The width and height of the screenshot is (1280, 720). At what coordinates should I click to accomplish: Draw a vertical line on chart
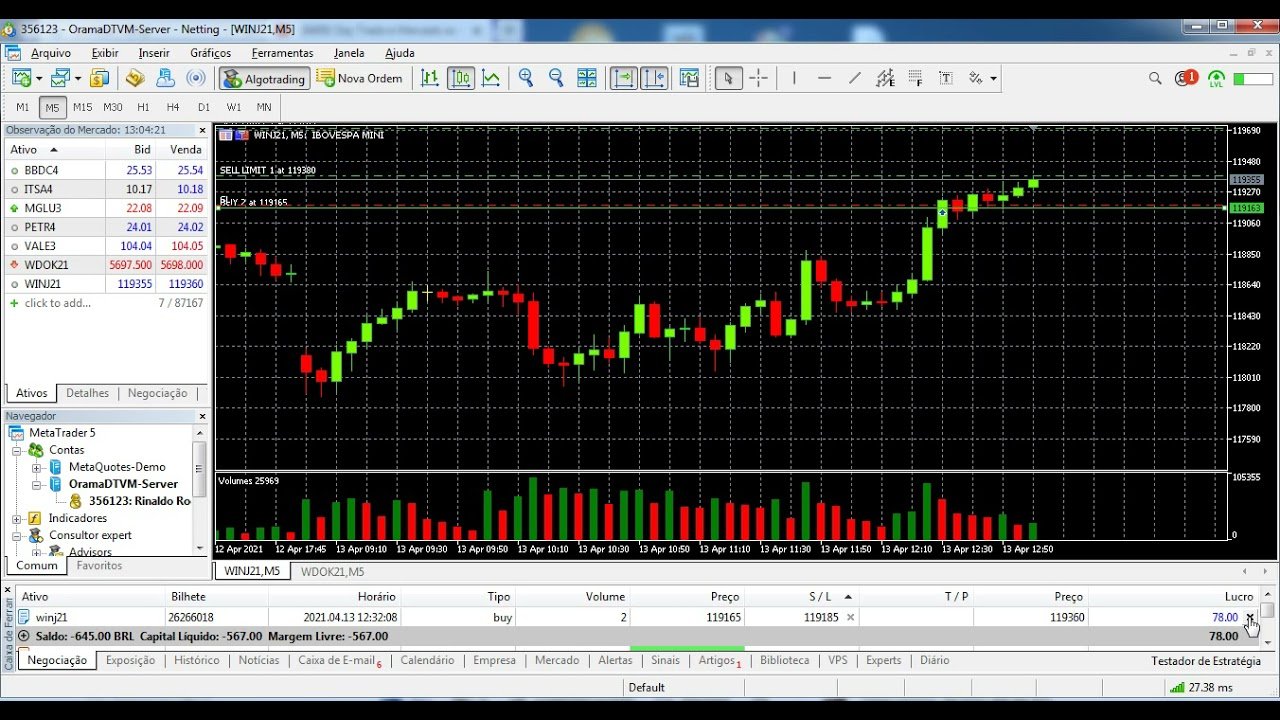(794, 78)
